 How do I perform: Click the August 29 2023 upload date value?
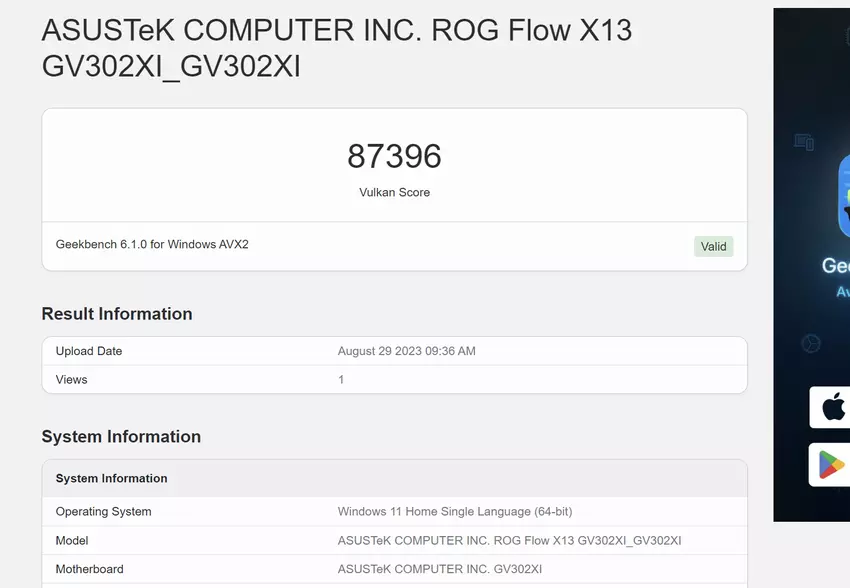(406, 351)
